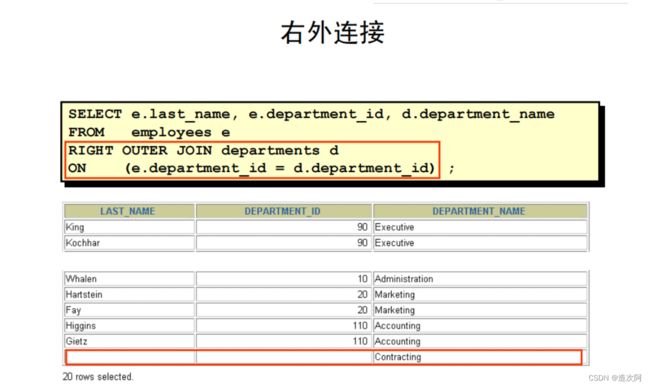Click the '20 rows selected.' status text
The image size is (650, 387).
click(98, 377)
